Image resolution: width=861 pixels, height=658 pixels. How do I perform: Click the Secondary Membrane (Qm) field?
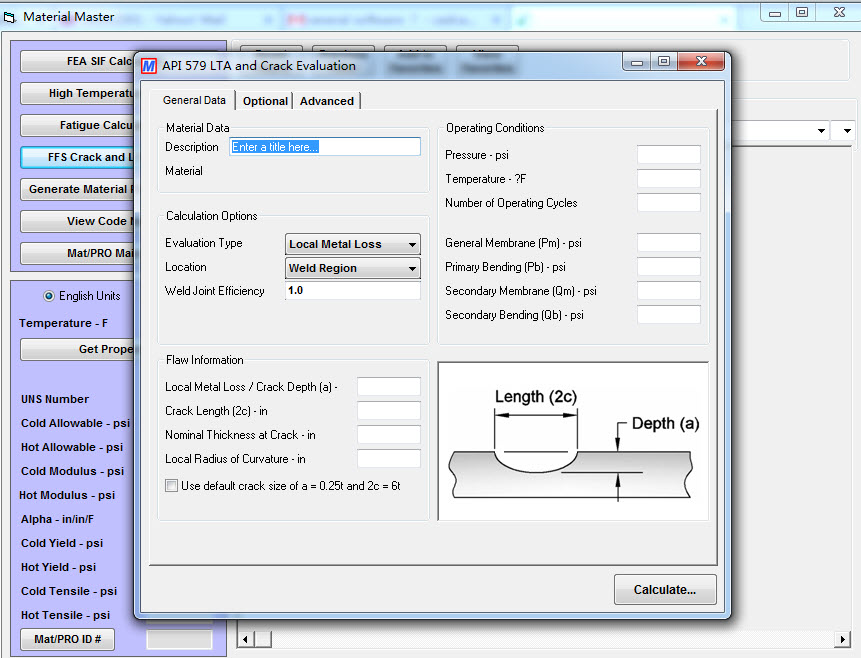pos(669,291)
